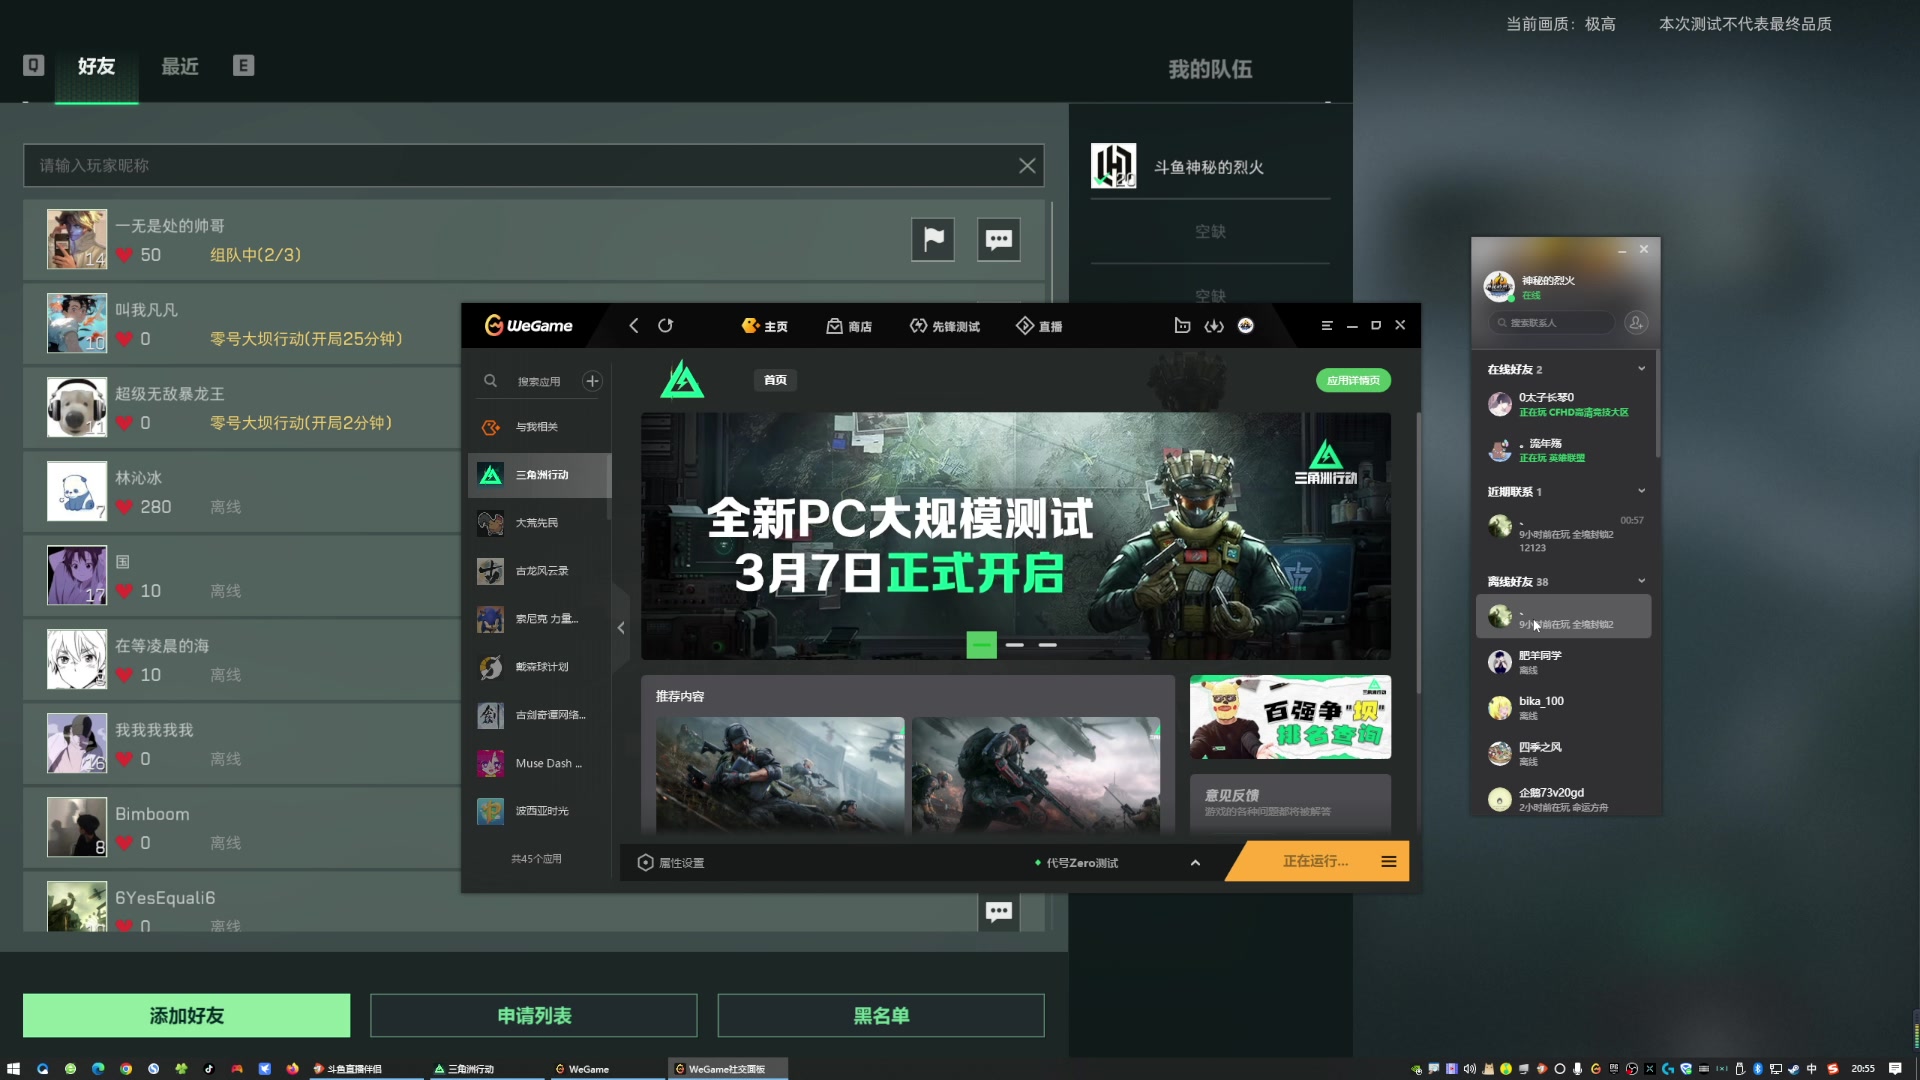Open Windows notification center icon
This screenshot has width=1920, height=1080.
click(x=1894, y=1069)
